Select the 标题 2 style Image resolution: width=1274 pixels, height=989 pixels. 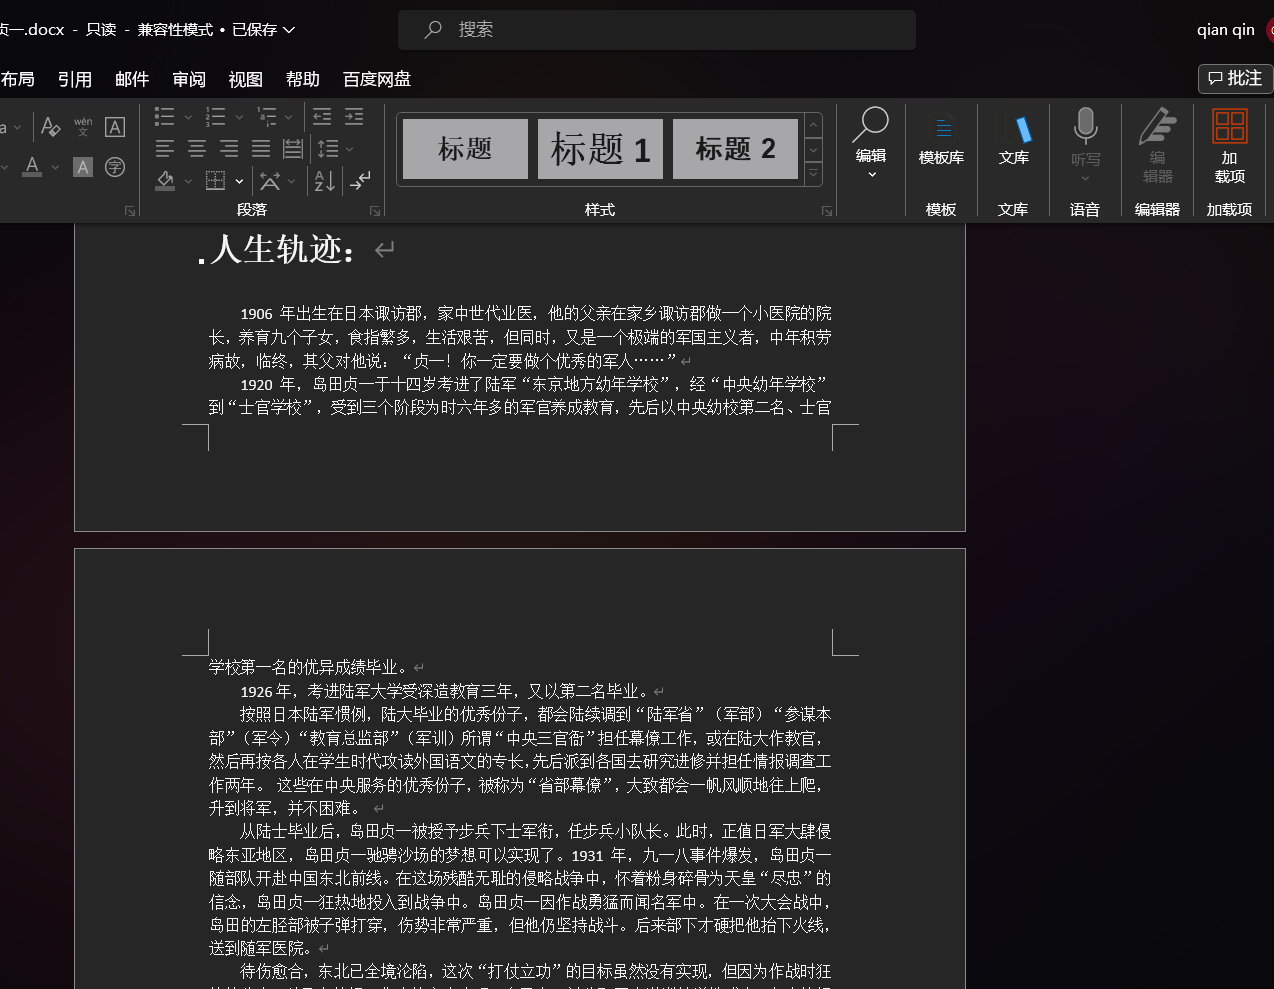[735, 149]
